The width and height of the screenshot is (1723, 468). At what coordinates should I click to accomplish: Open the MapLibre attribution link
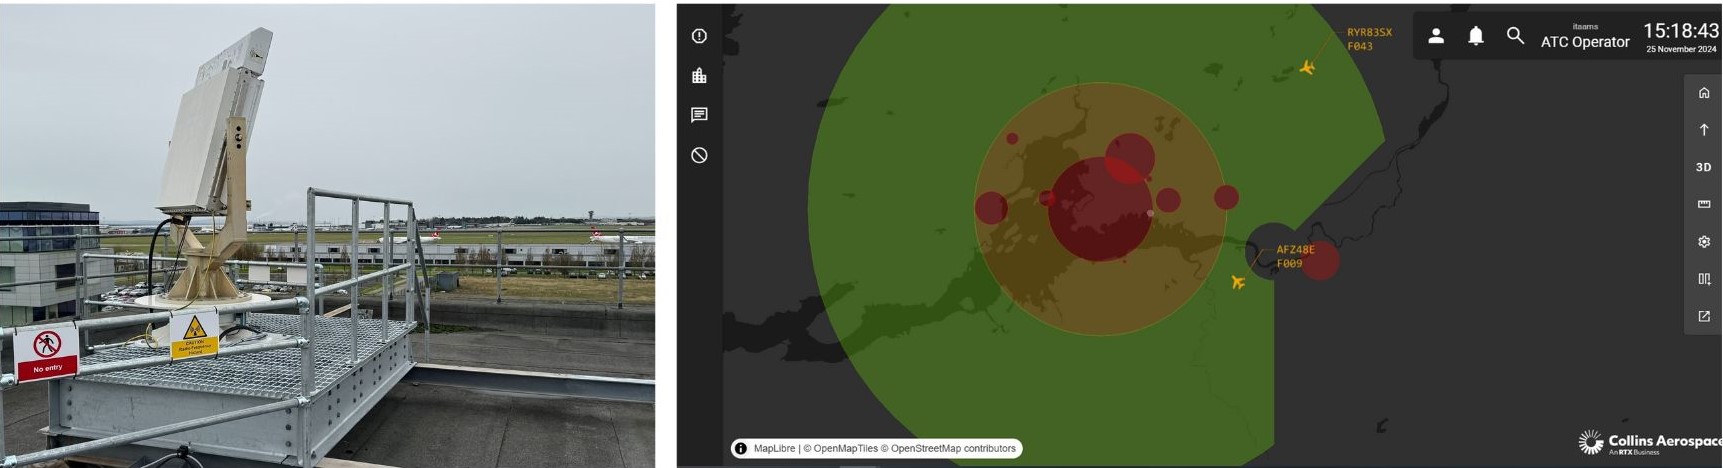[774, 448]
